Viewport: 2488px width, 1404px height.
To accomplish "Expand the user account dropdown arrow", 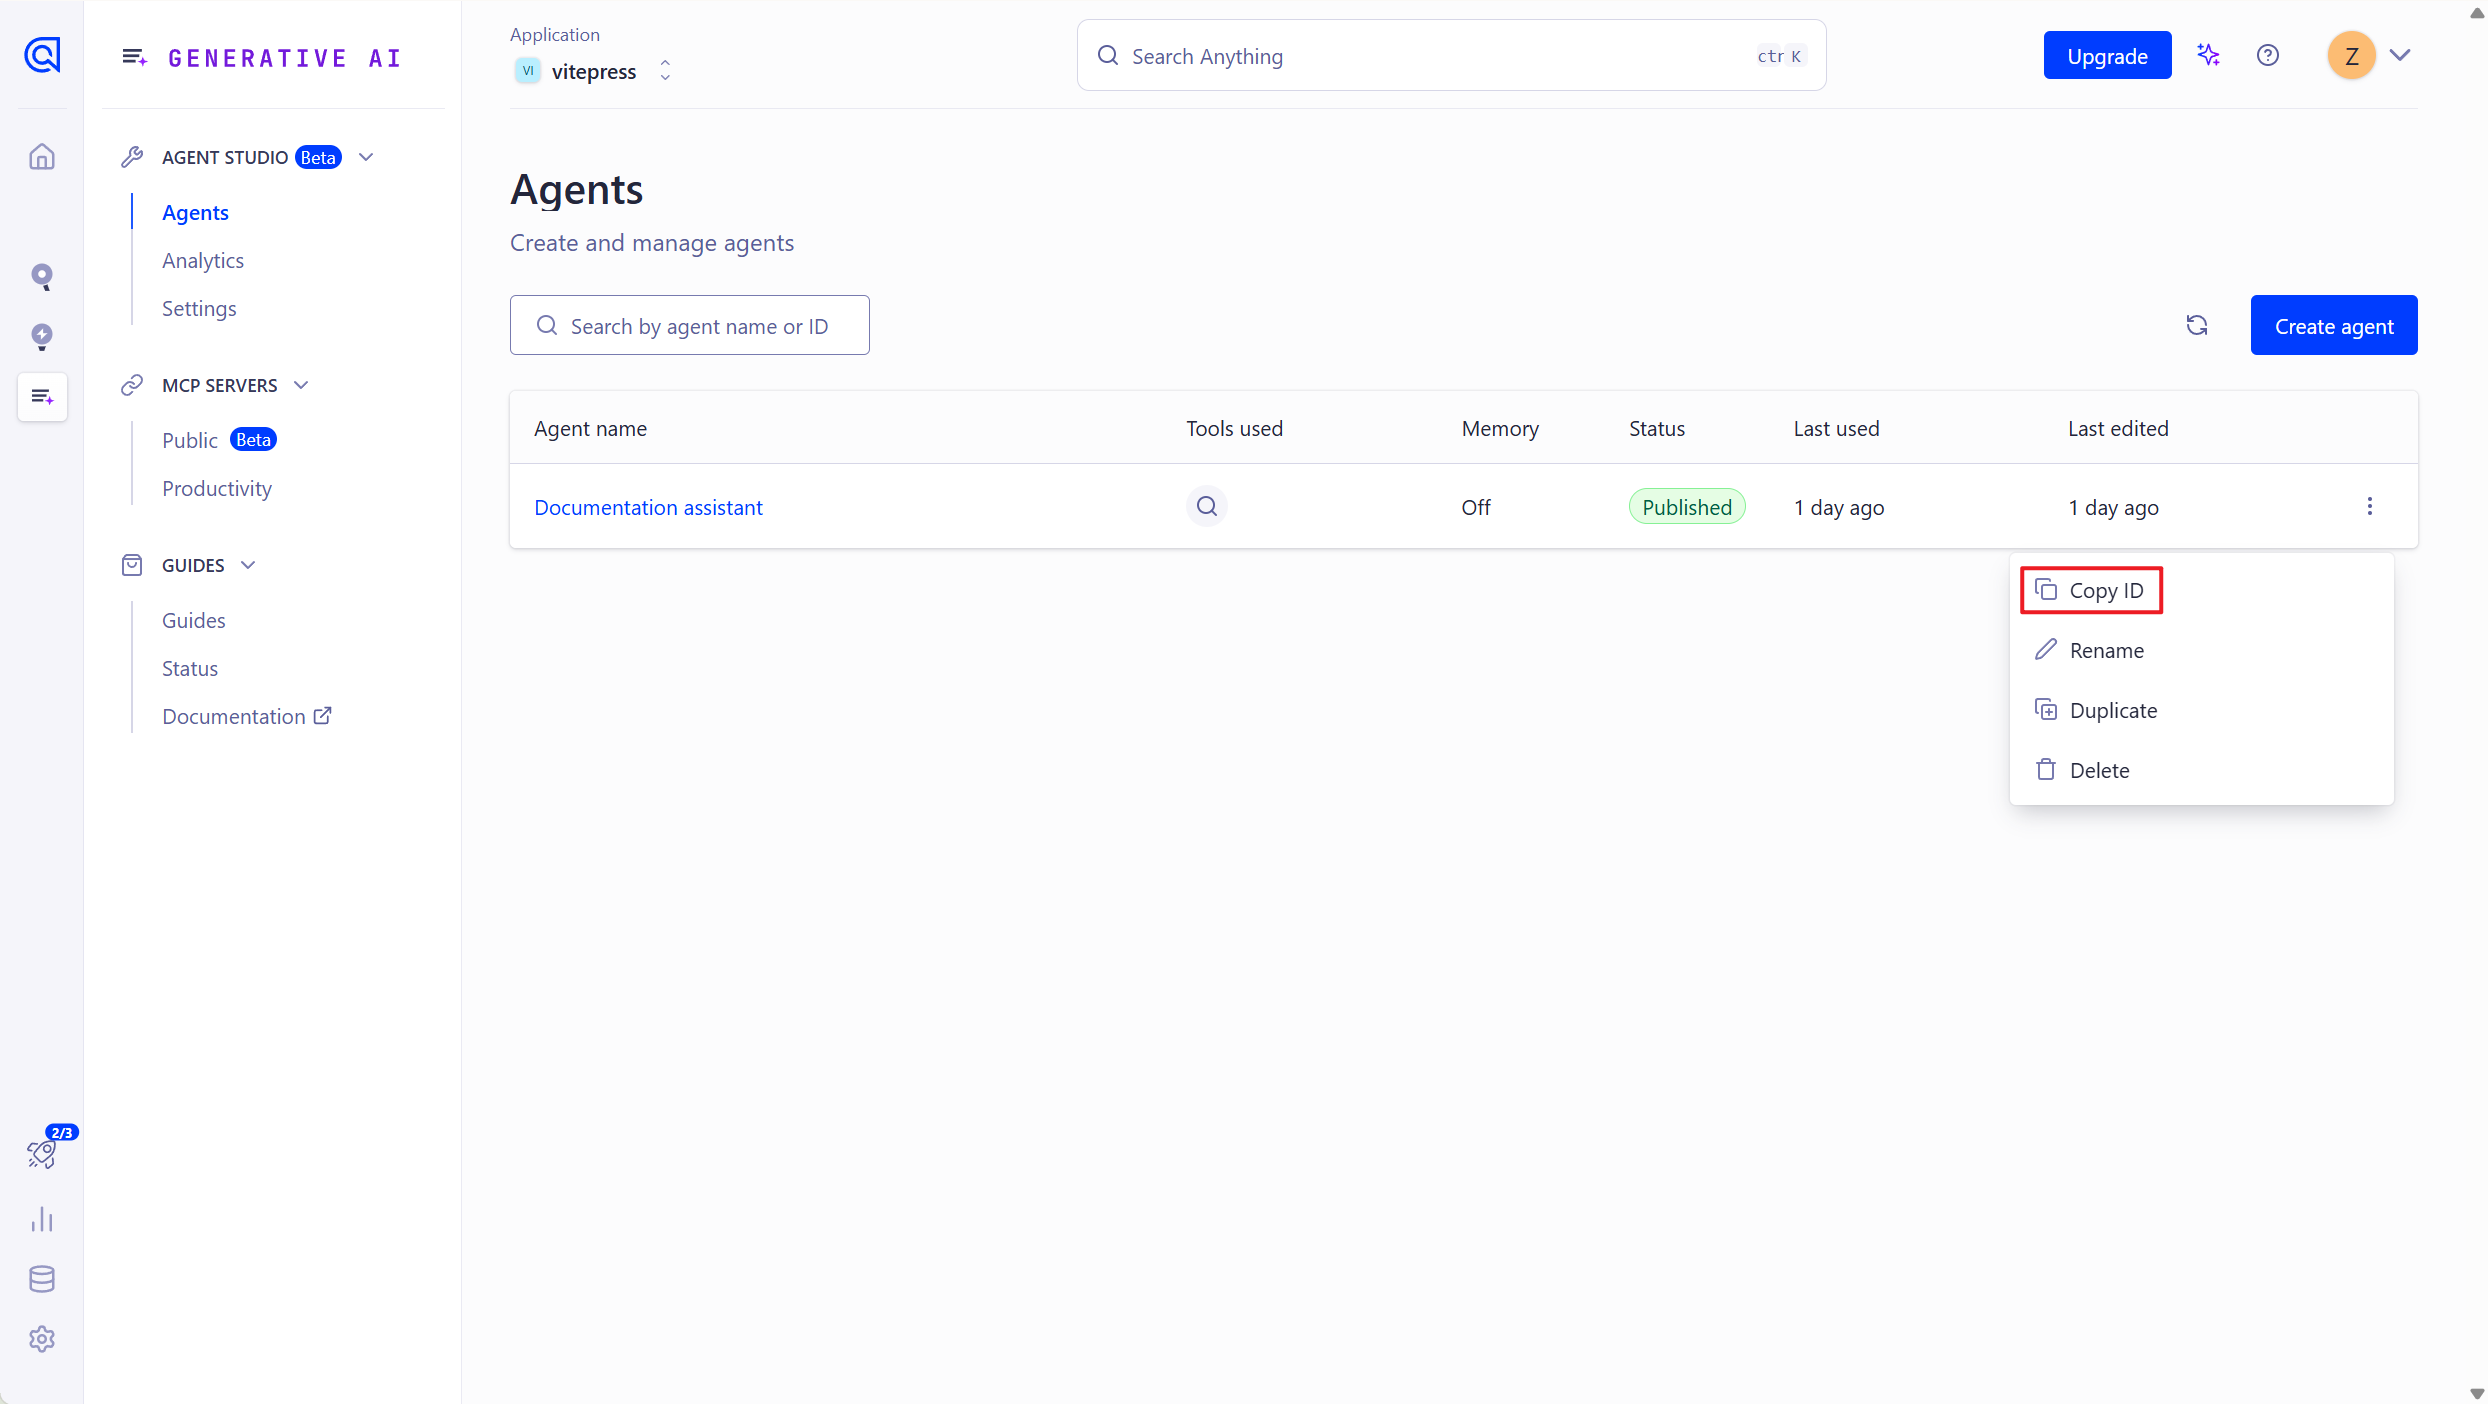I will 2400,56.
